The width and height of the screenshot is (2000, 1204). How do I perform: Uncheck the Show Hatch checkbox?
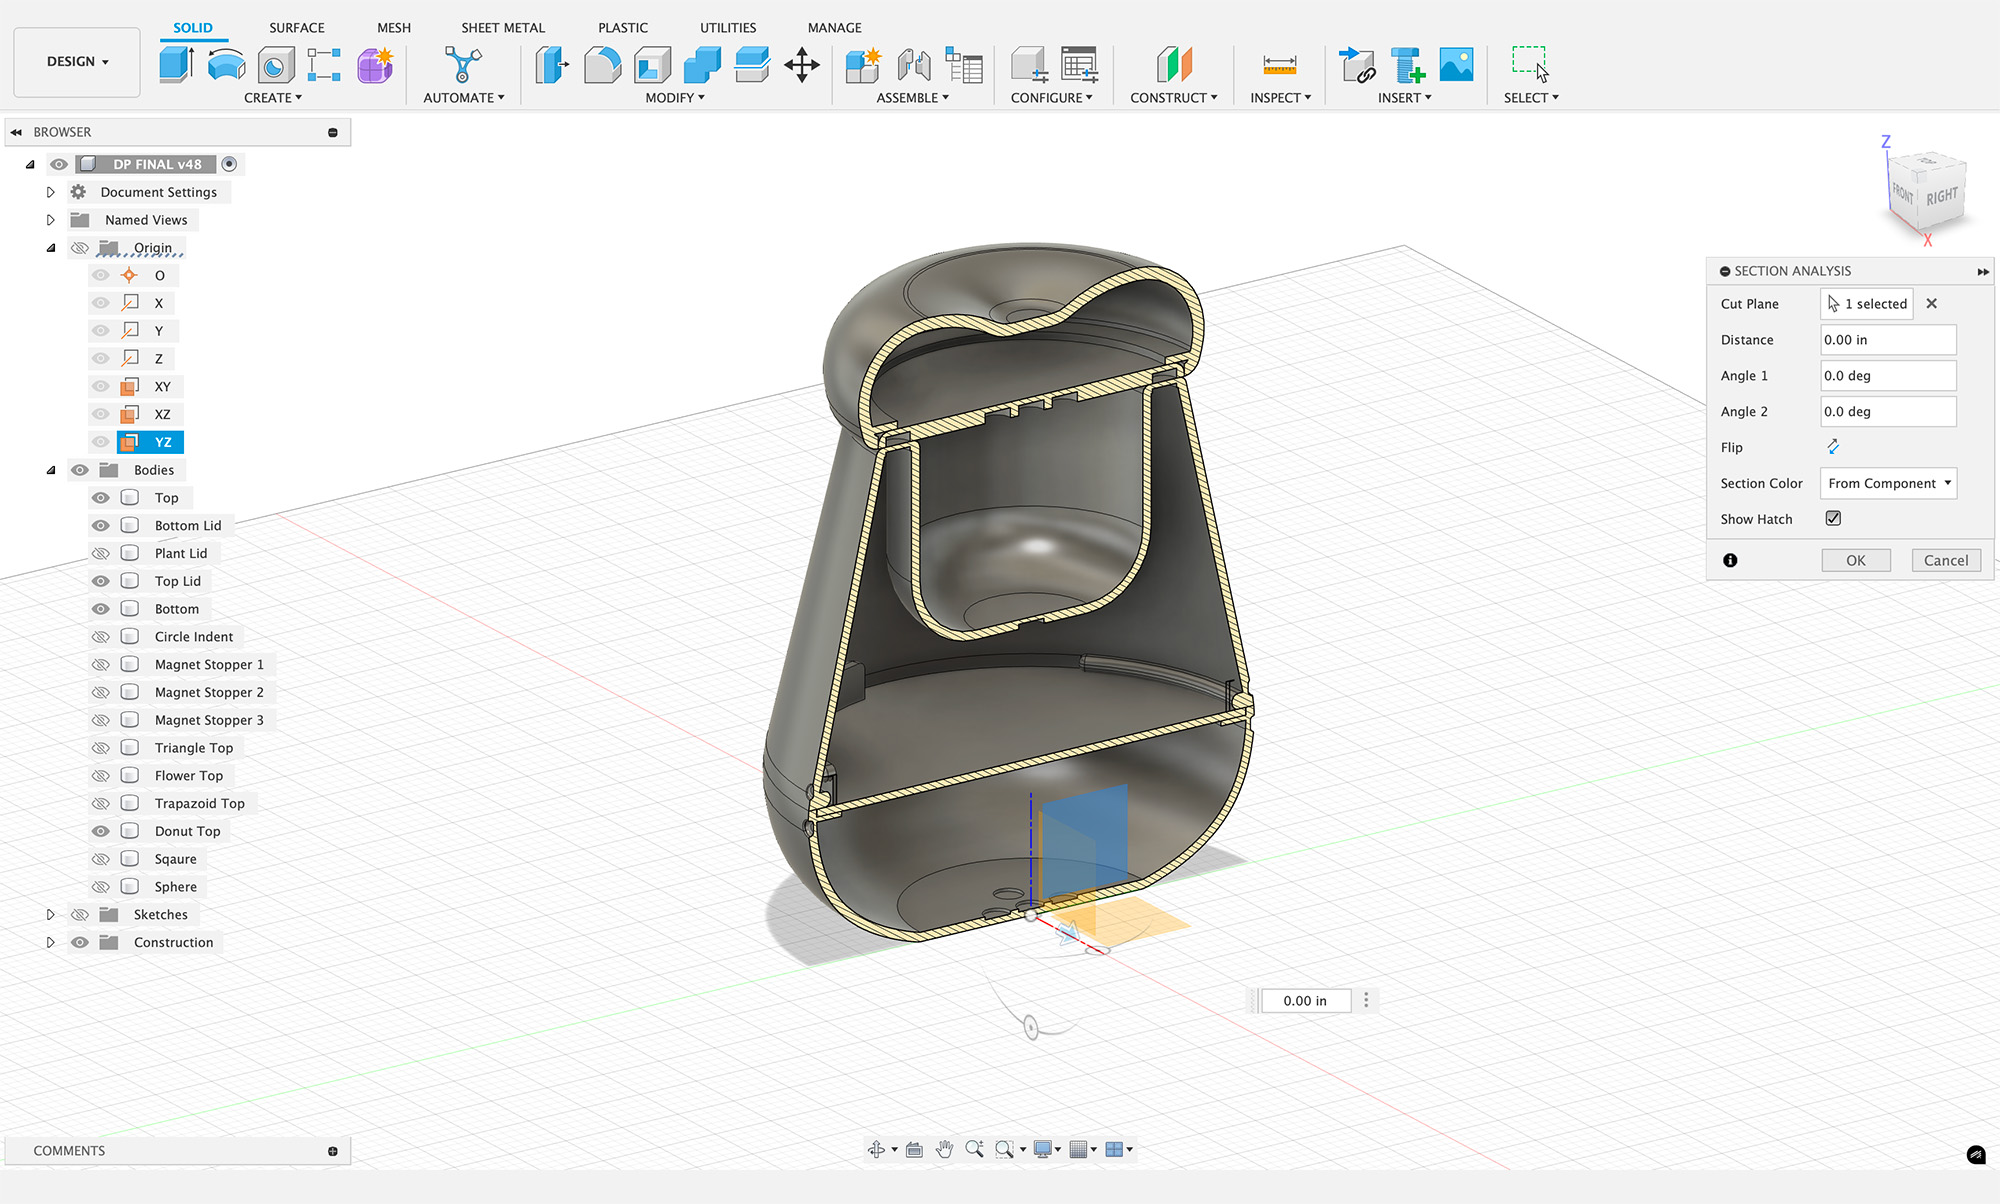coord(1833,518)
